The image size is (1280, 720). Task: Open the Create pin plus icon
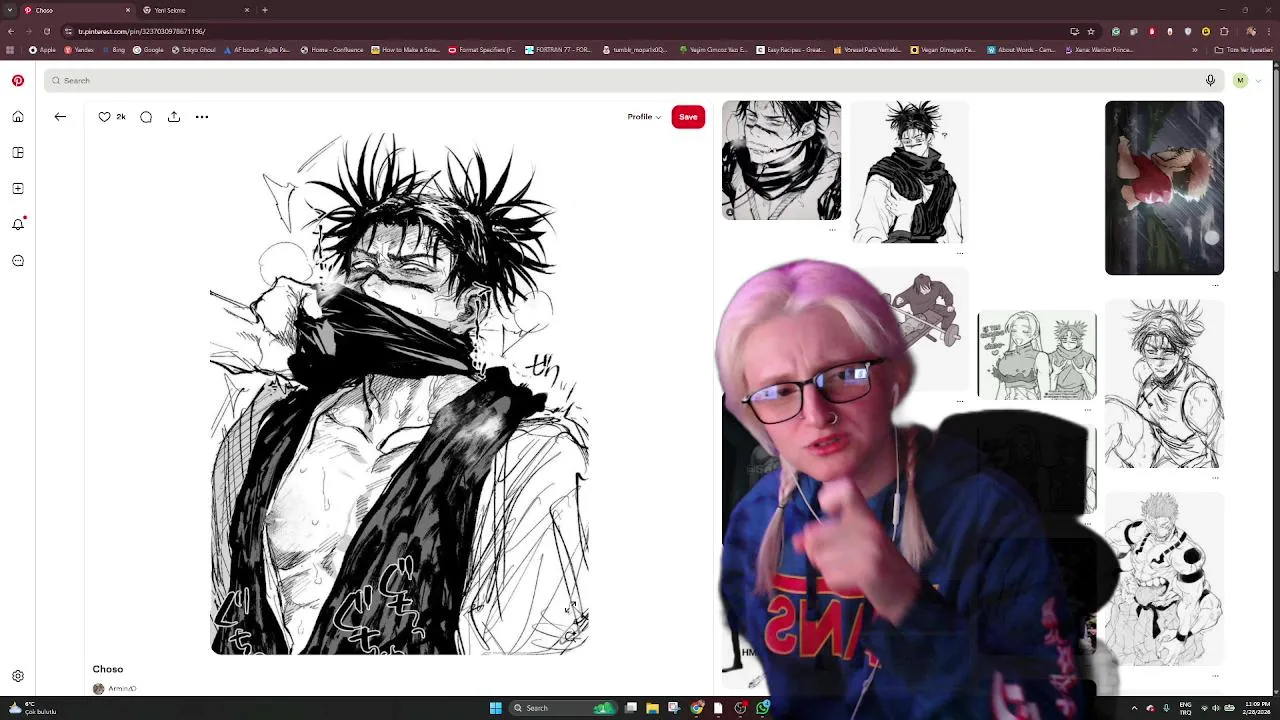pyautogui.click(x=18, y=189)
